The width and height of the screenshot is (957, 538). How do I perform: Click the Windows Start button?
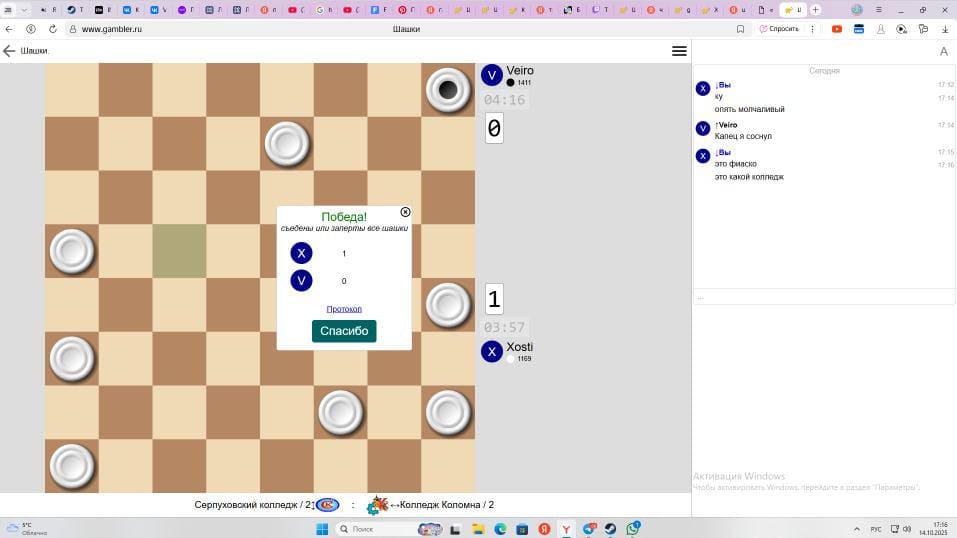tap(322, 529)
